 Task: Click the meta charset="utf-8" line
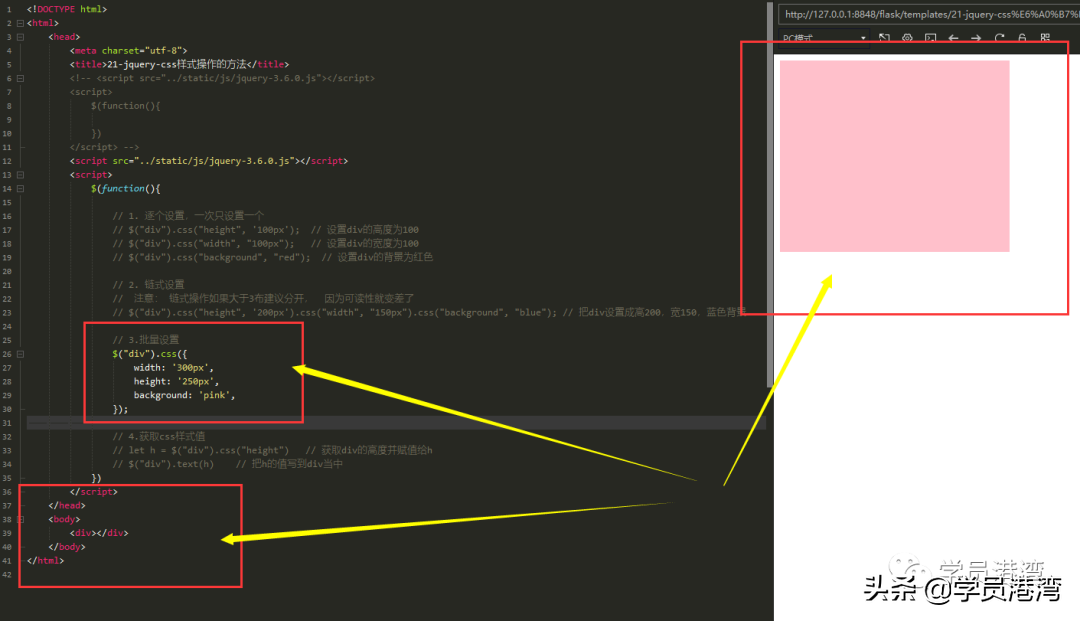tap(128, 50)
